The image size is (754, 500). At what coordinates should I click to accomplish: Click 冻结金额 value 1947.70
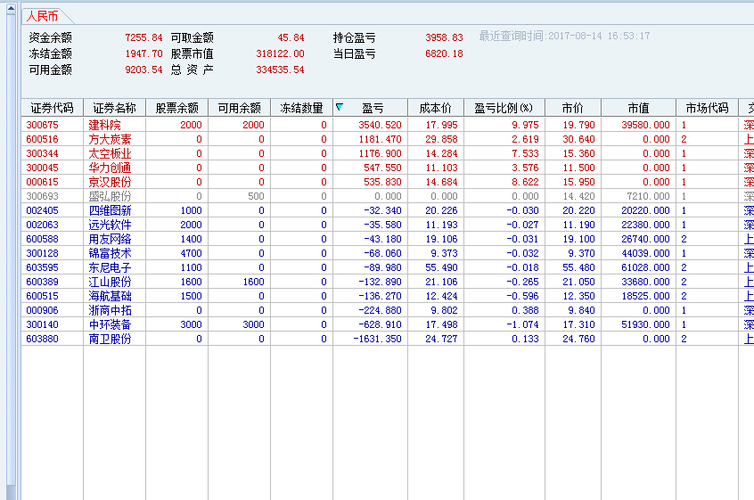(x=144, y=53)
